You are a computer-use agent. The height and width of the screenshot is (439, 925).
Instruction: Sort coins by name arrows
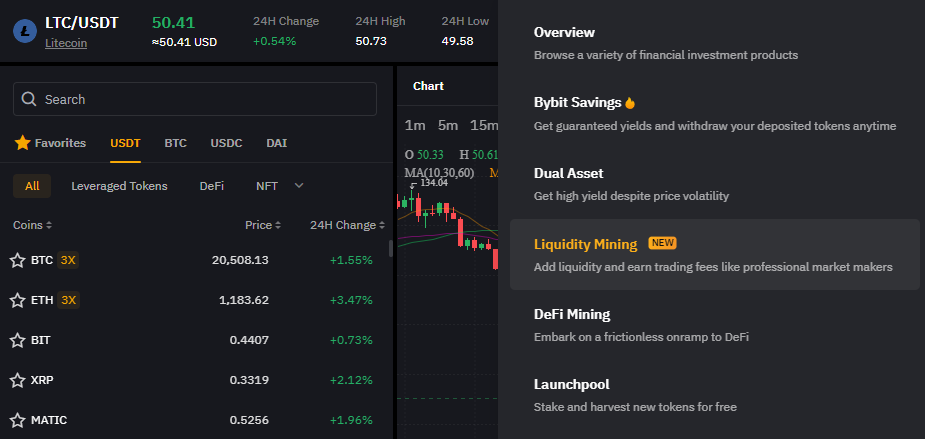(49, 225)
